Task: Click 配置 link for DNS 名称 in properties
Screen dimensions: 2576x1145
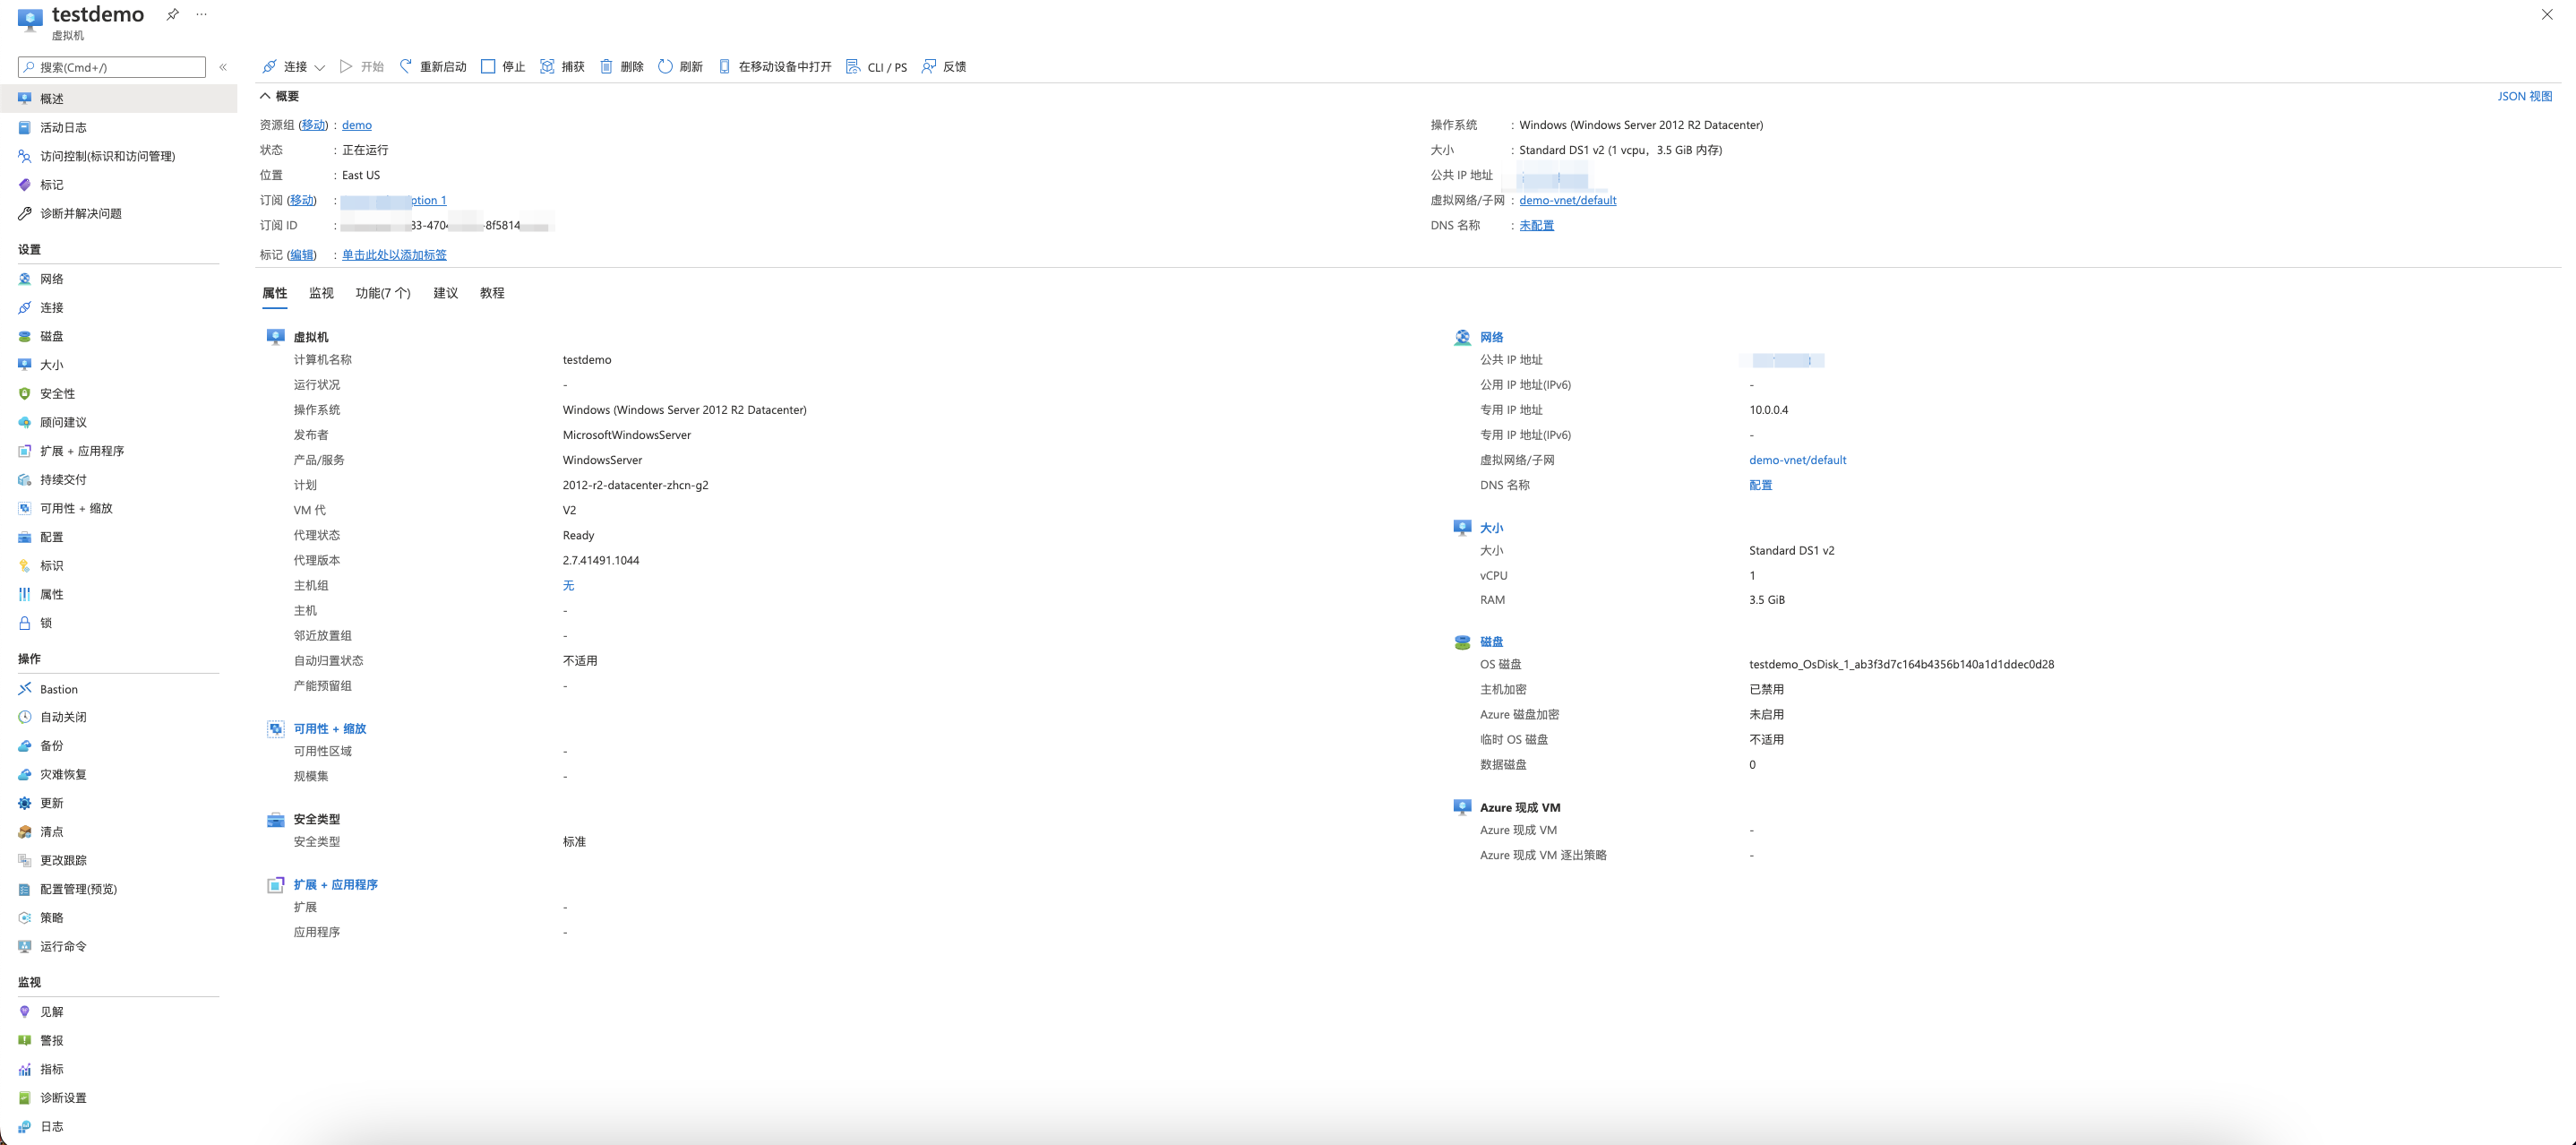Action: tap(1760, 485)
